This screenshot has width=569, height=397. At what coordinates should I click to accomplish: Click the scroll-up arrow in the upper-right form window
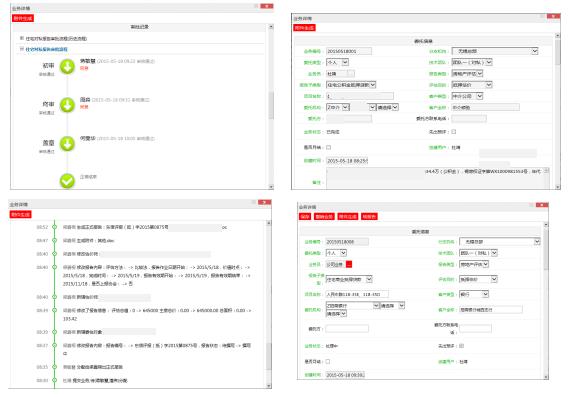[558, 36]
